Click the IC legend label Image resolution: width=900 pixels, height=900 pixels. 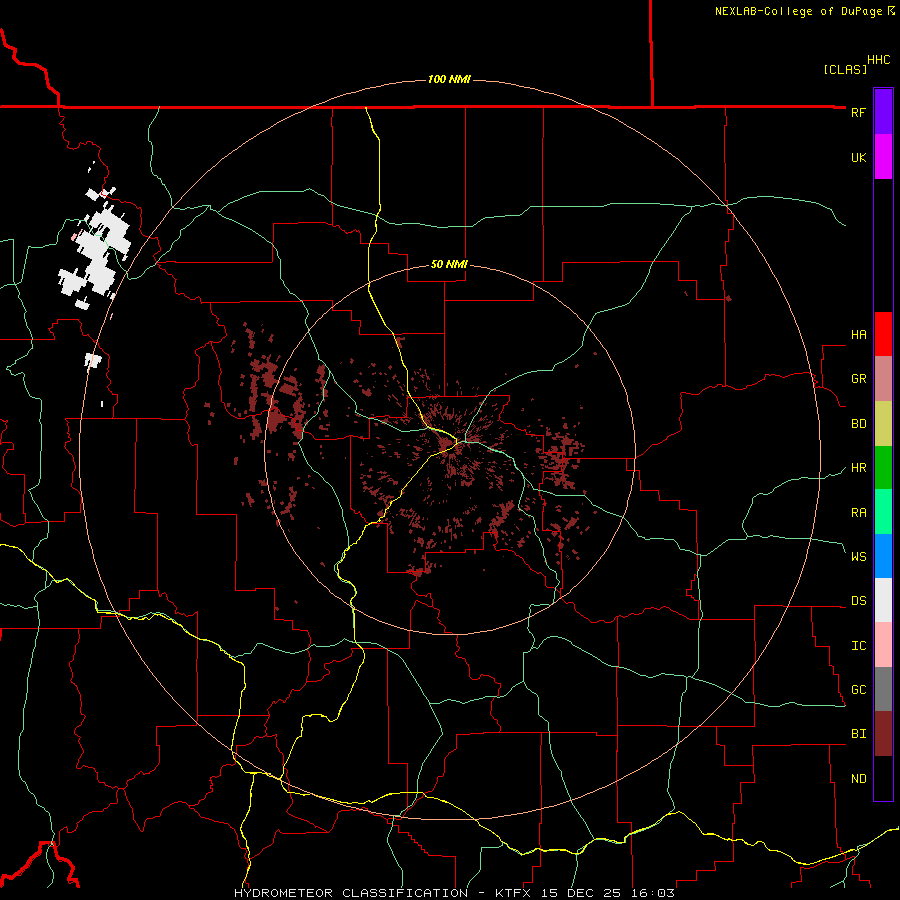[858, 646]
